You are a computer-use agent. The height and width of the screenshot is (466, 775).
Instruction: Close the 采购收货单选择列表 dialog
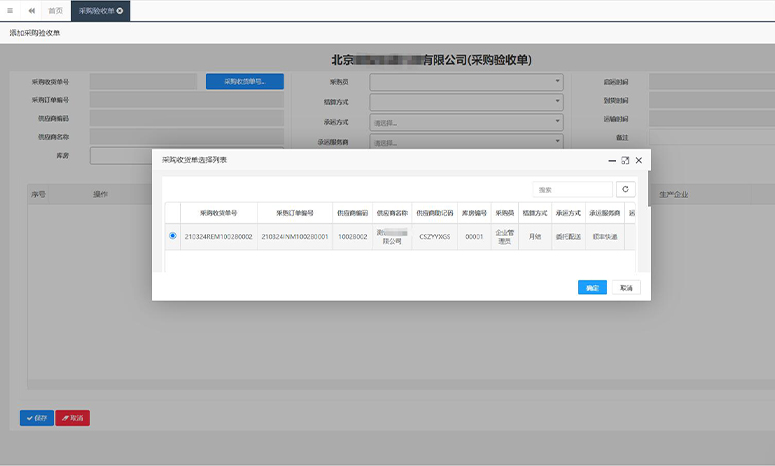(x=638, y=160)
